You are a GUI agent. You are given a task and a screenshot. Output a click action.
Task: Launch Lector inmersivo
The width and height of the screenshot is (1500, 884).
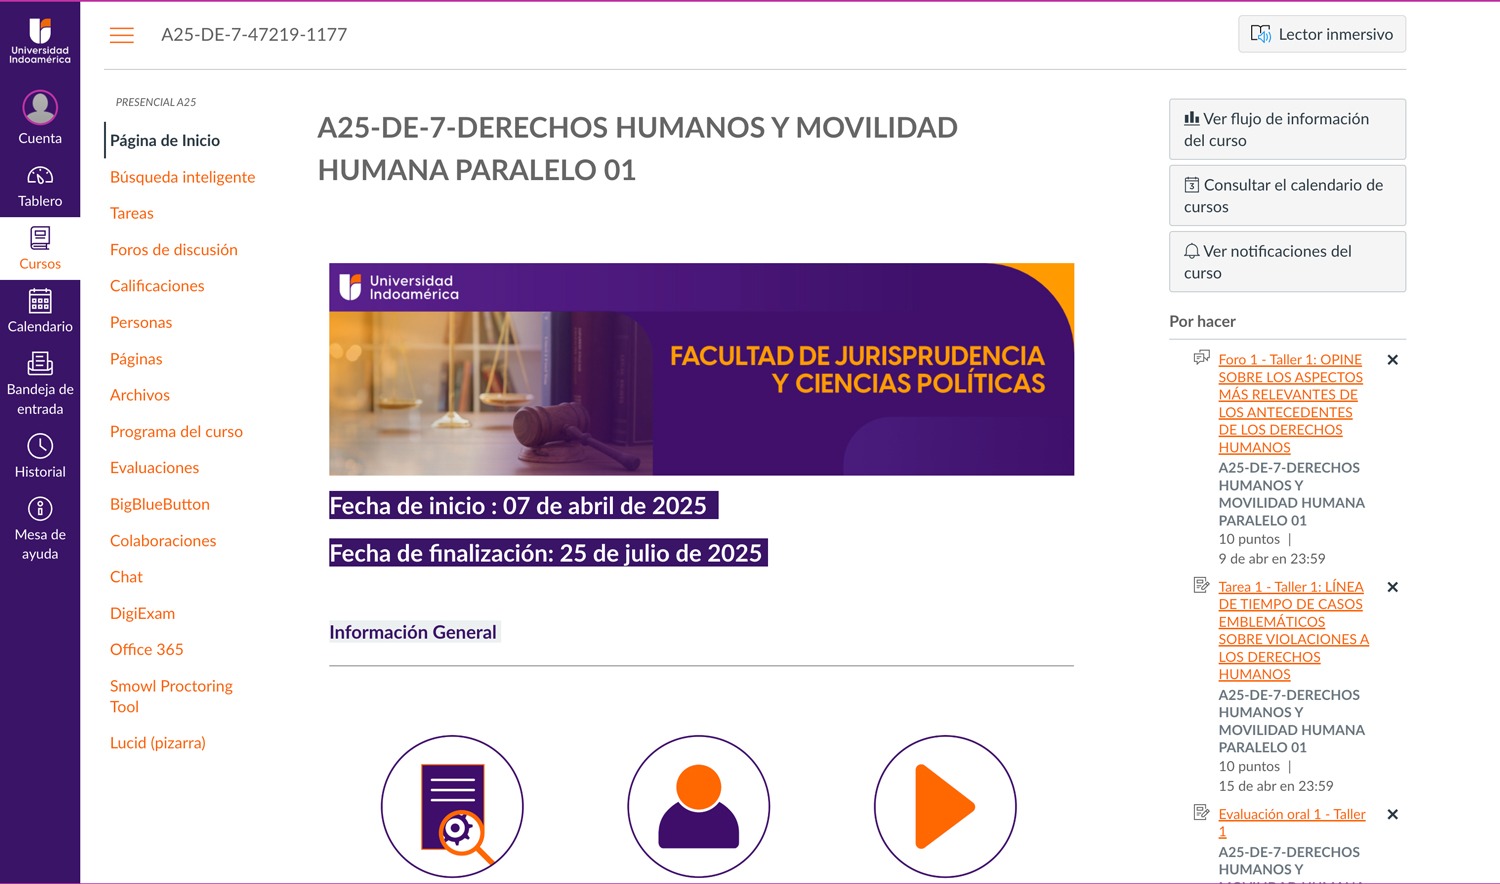click(x=1321, y=34)
